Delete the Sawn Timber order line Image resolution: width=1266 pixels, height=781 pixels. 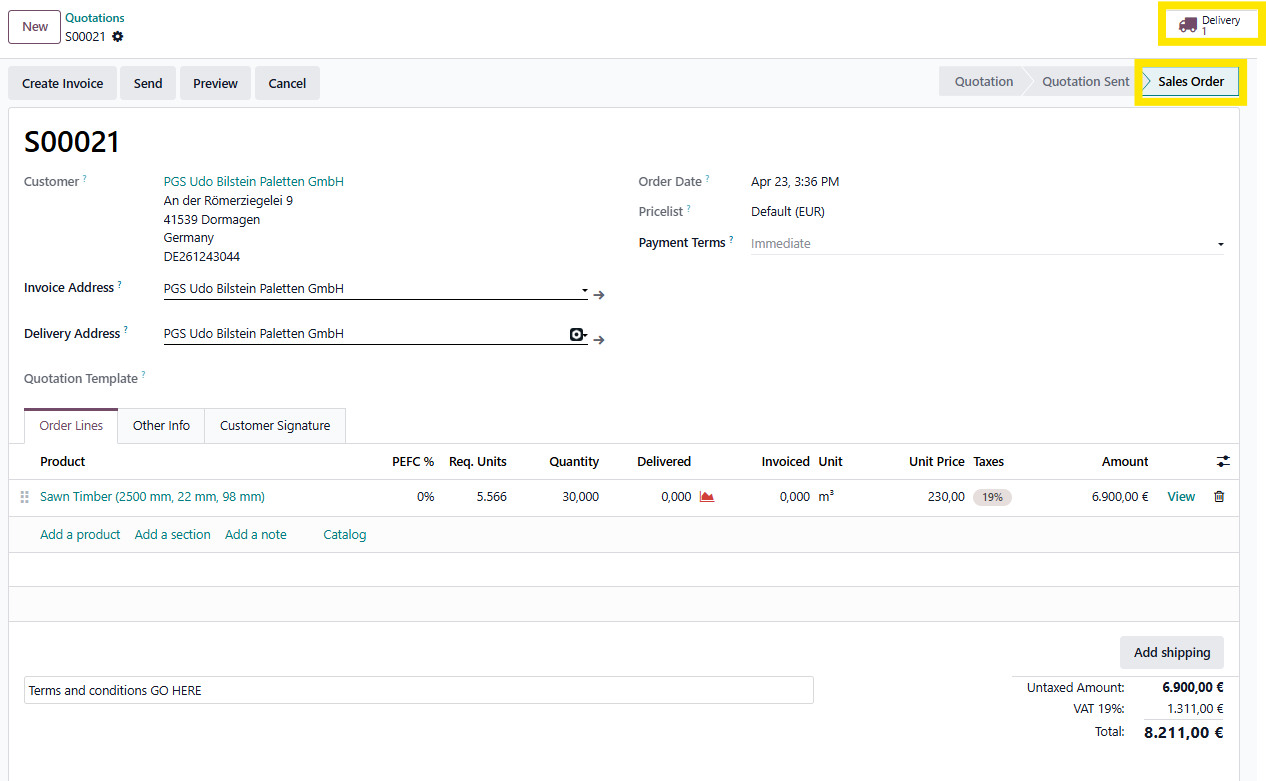coord(1218,497)
